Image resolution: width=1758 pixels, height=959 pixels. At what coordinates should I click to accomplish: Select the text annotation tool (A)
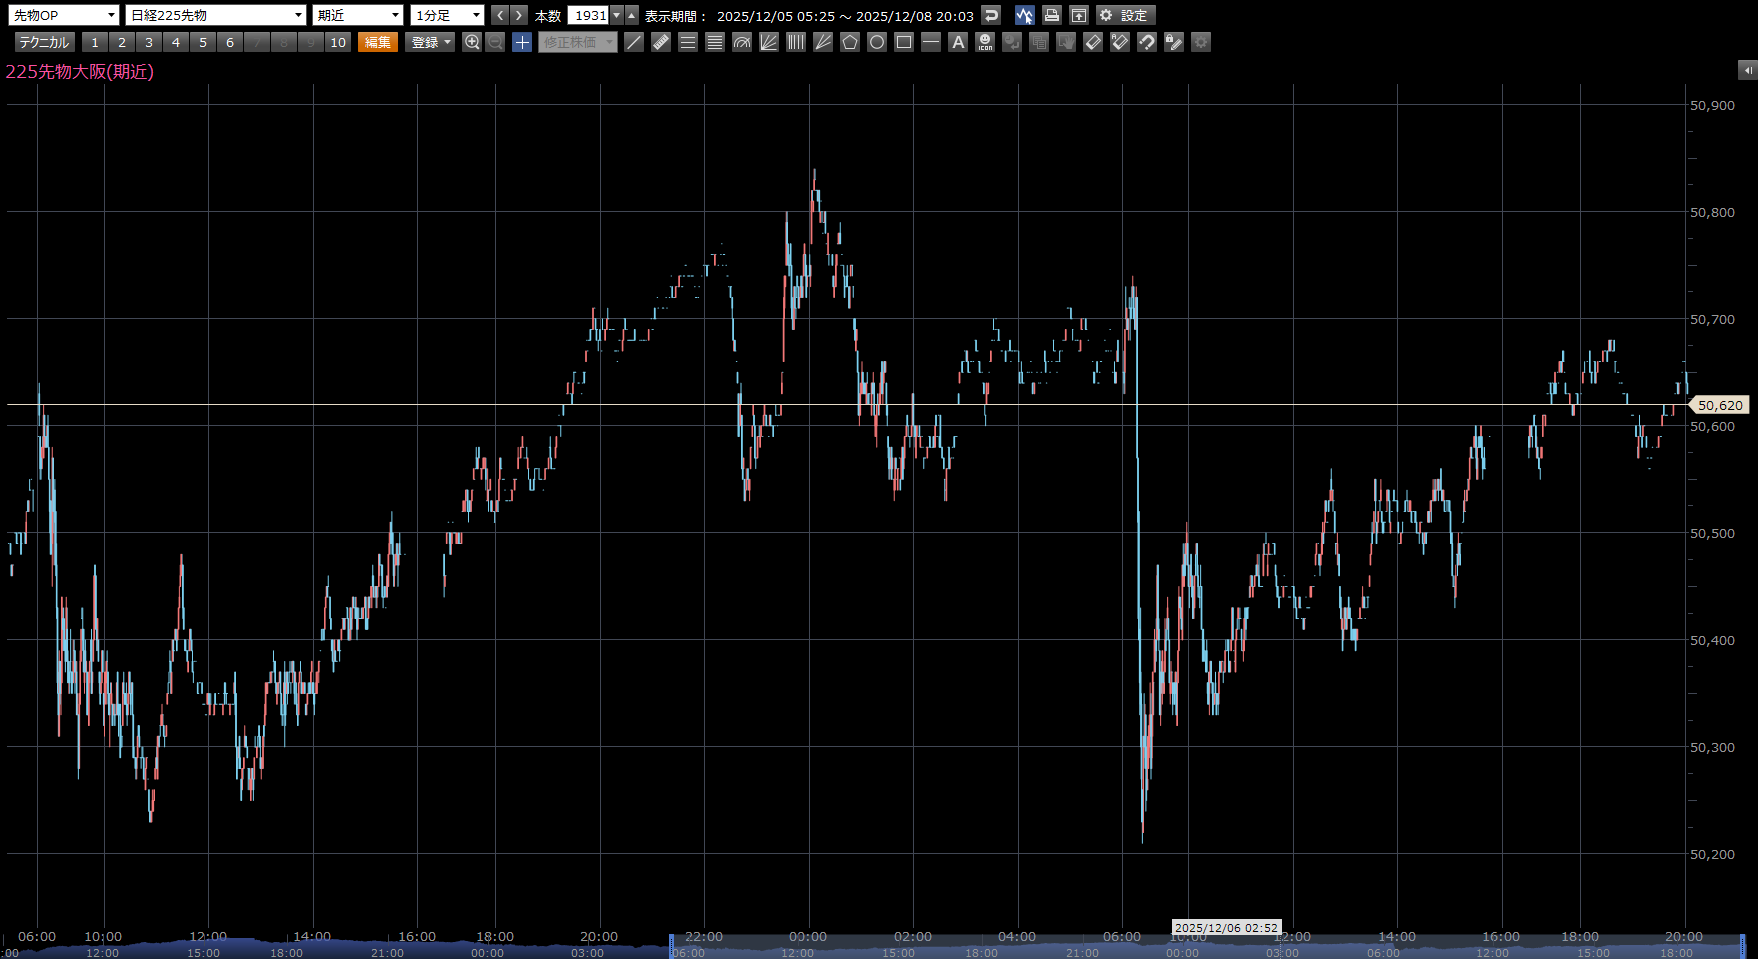(958, 42)
